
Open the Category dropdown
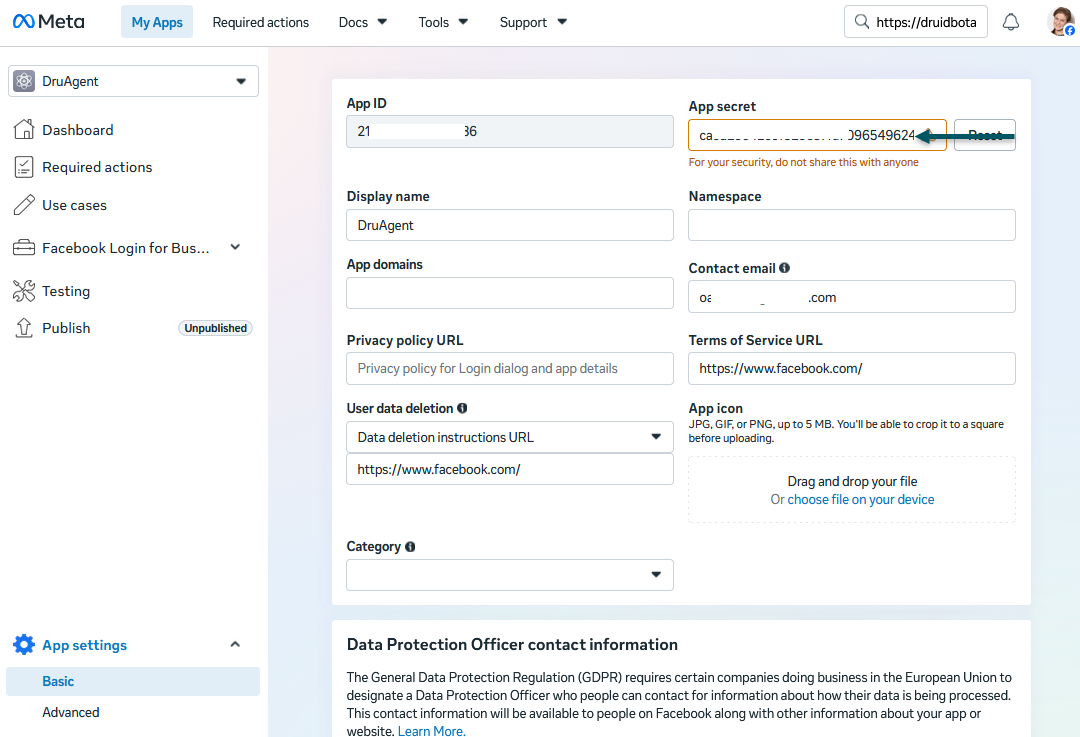click(x=510, y=574)
